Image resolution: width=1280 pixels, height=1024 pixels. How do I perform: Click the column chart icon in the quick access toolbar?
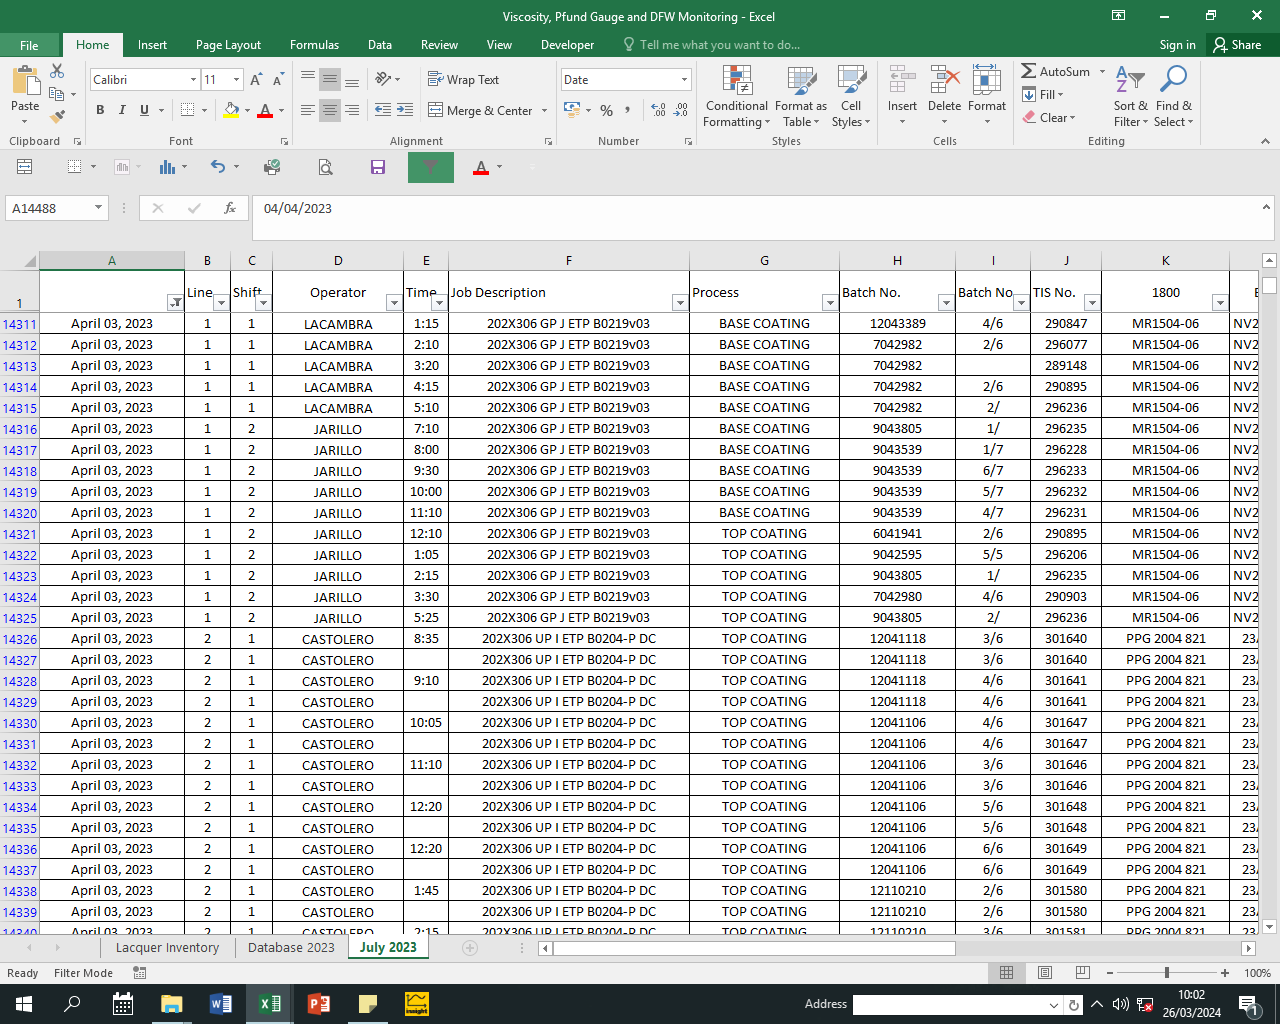(x=167, y=167)
